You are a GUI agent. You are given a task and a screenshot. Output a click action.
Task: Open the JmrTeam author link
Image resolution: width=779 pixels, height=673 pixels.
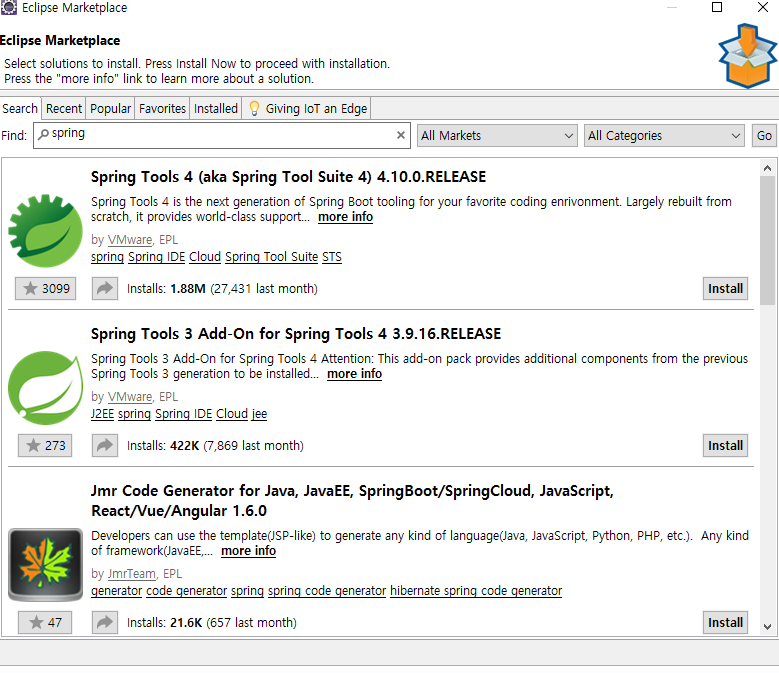tap(132, 574)
